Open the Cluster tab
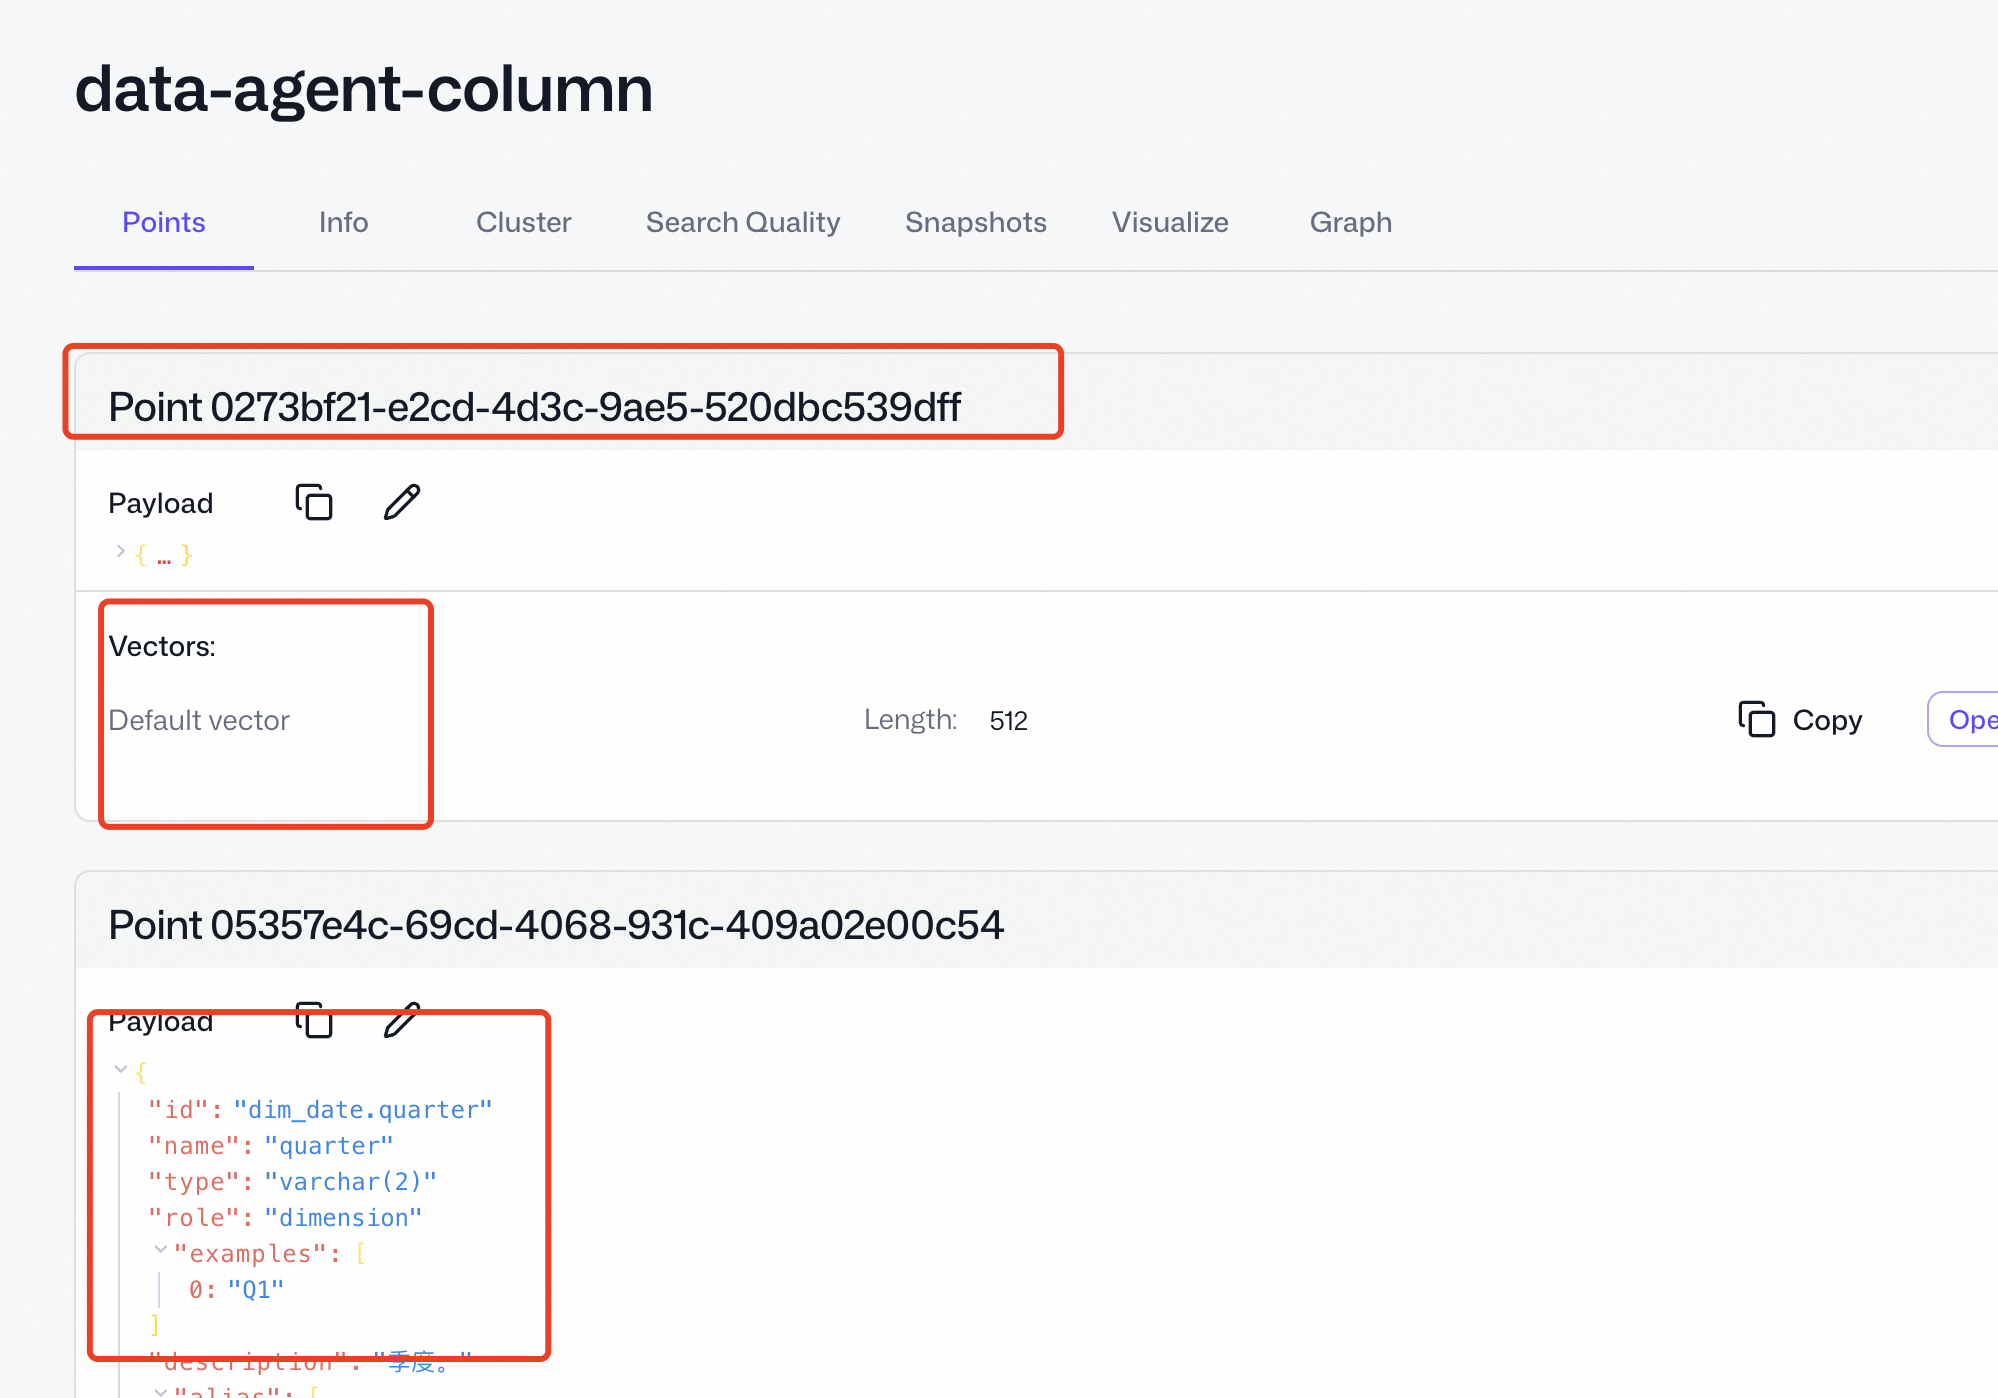 tap(523, 222)
